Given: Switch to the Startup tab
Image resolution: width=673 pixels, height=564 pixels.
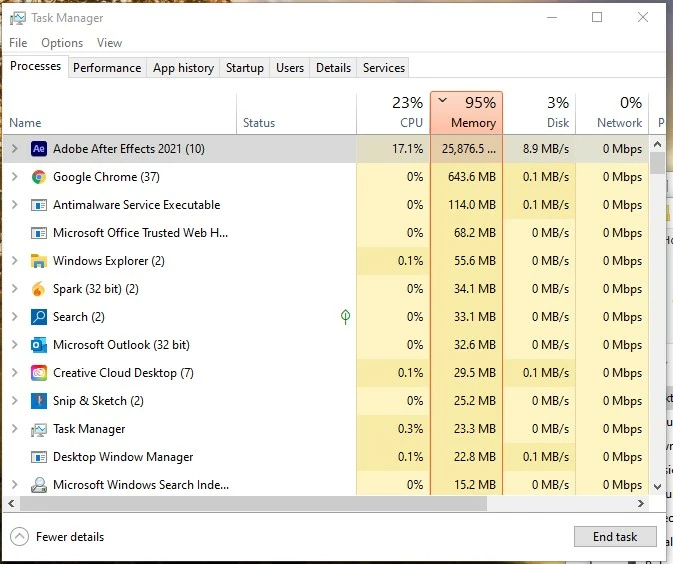Looking at the screenshot, I should [245, 68].
